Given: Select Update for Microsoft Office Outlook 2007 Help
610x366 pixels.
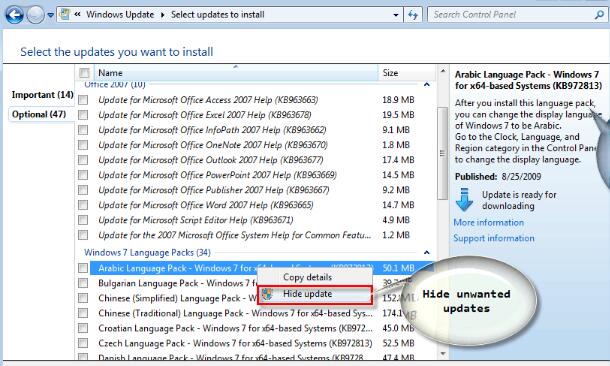Looking at the screenshot, I should pos(210,160).
